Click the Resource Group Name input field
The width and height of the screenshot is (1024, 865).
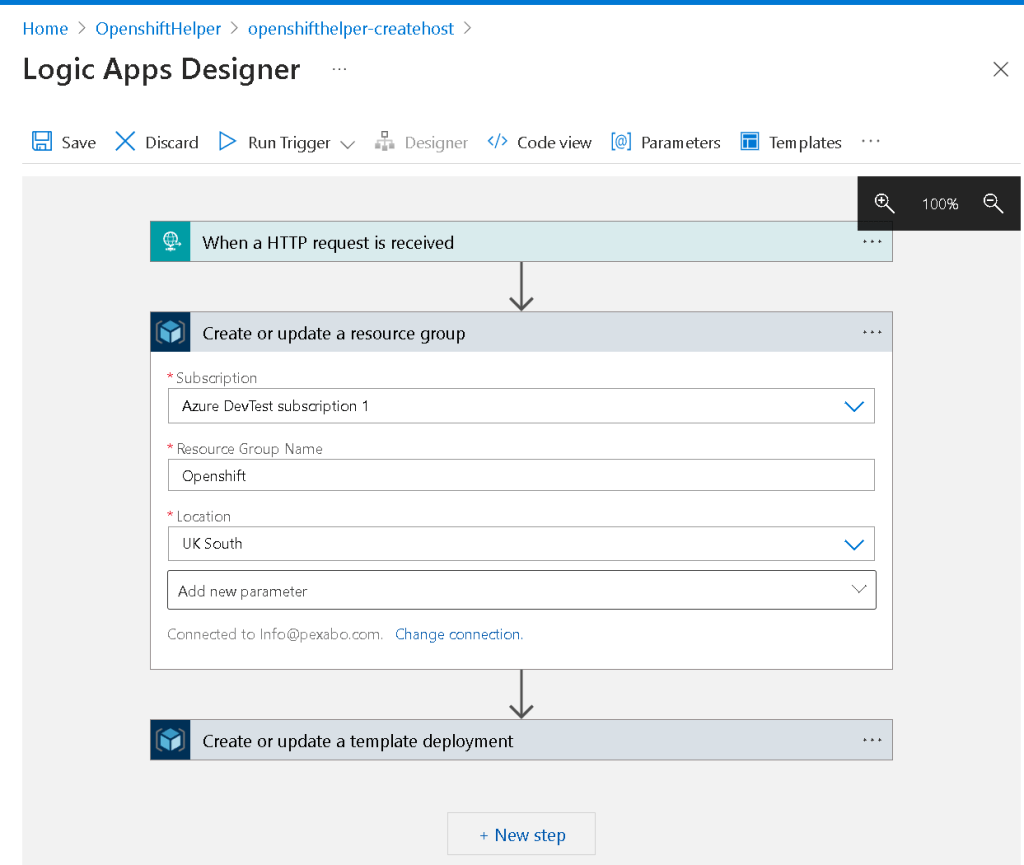click(x=521, y=475)
